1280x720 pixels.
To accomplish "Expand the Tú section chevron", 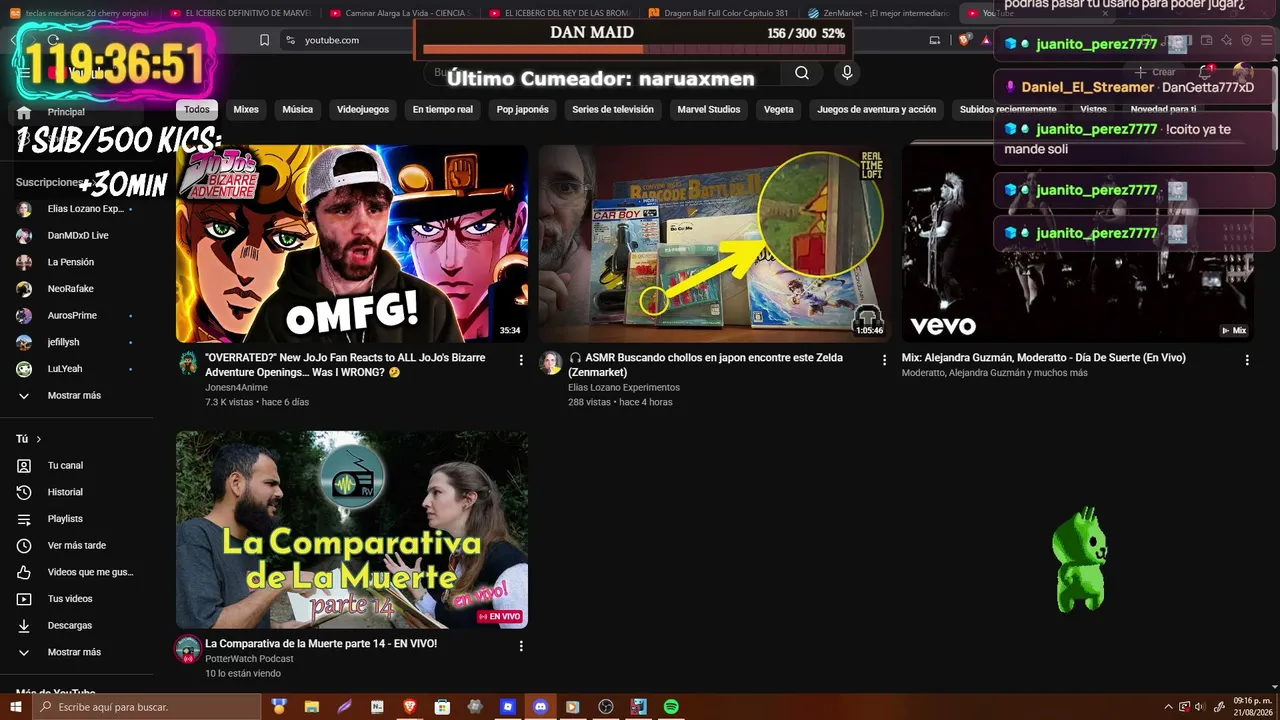I will click(39, 439).
